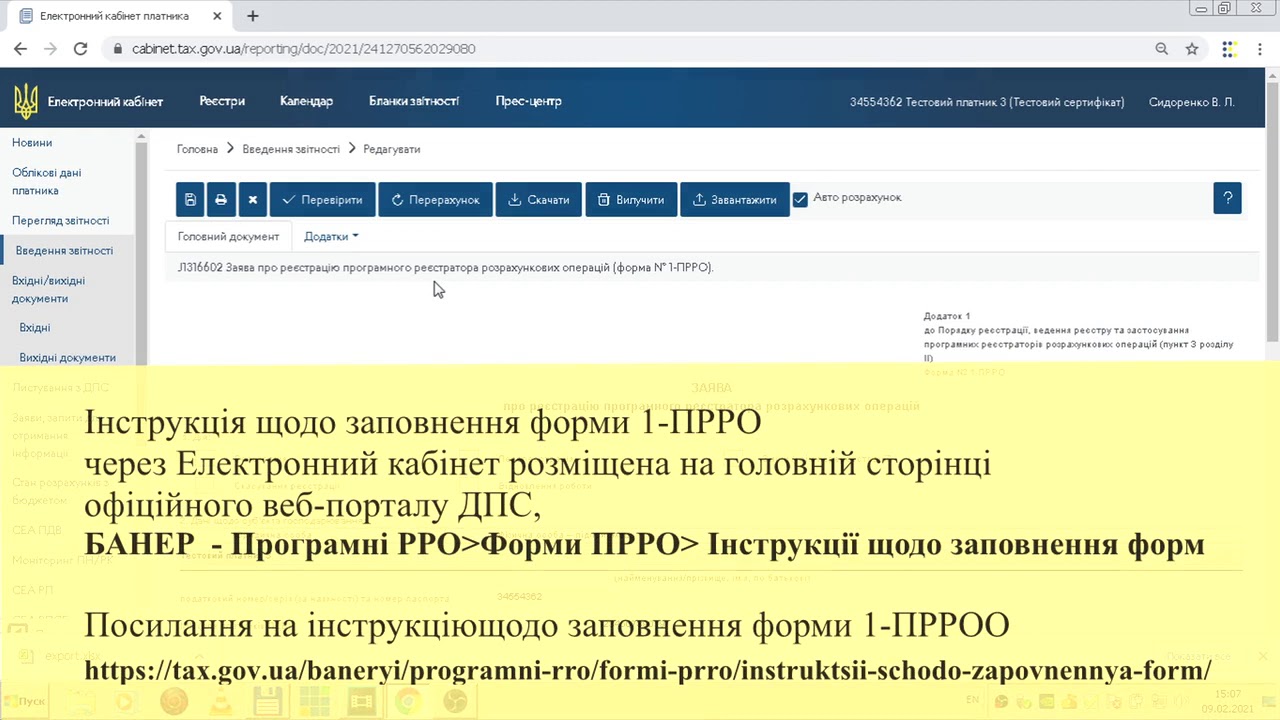Screen dimensions: 1280x720
Task: Open the Бланки звітності menu
Action: click(x=414, y=101)
